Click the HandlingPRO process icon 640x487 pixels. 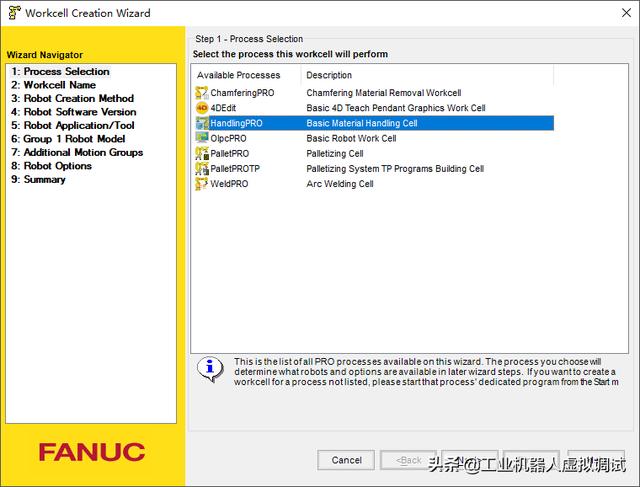(x=202, y=123)
